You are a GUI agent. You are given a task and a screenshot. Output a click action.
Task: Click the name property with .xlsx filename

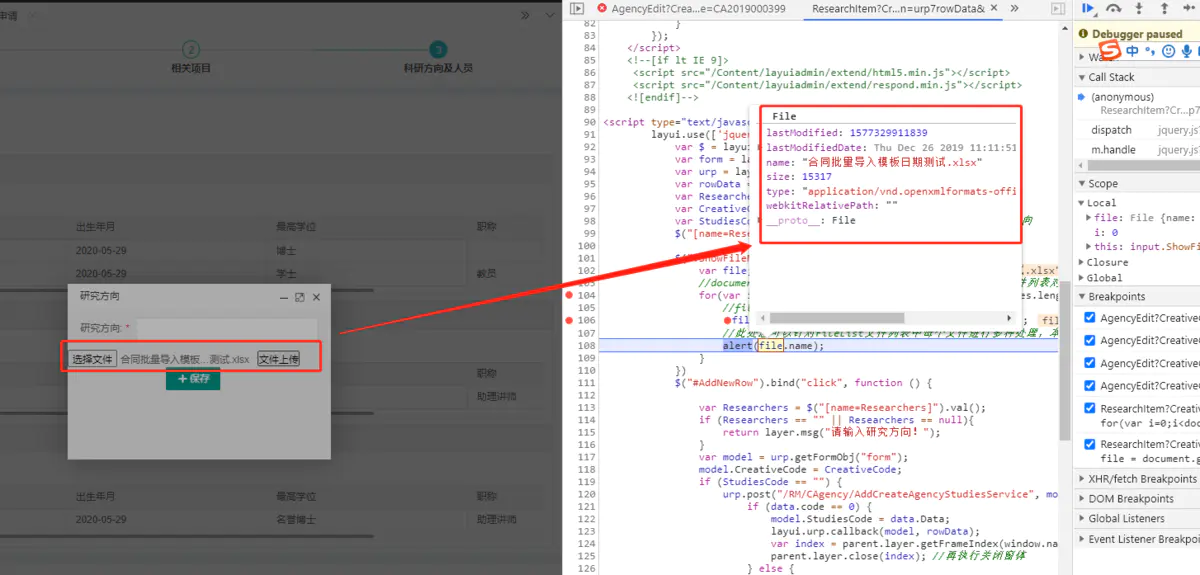875,162
